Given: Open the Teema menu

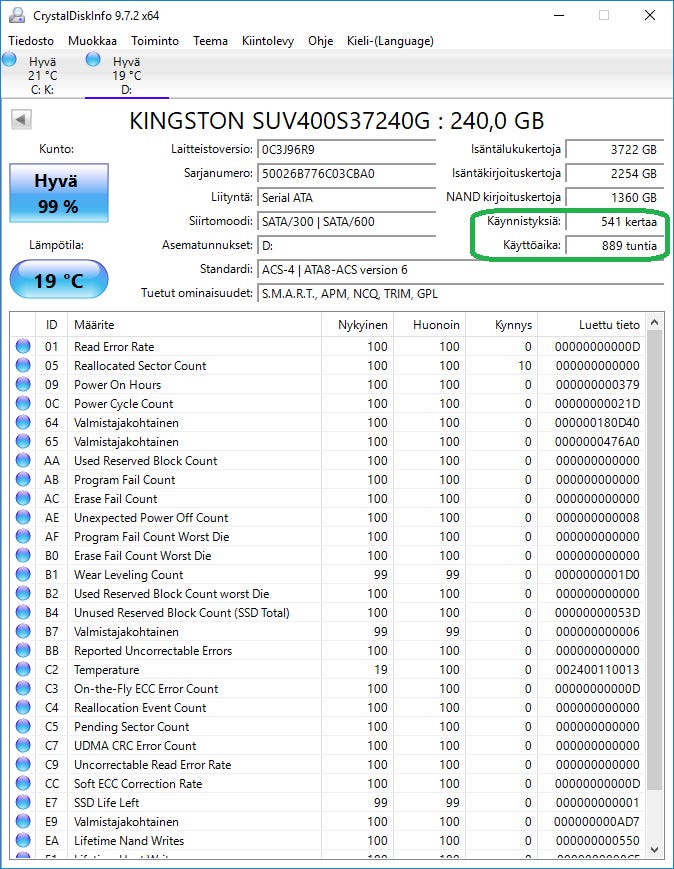Looking at the screenshot, I should tap(210, 40).
